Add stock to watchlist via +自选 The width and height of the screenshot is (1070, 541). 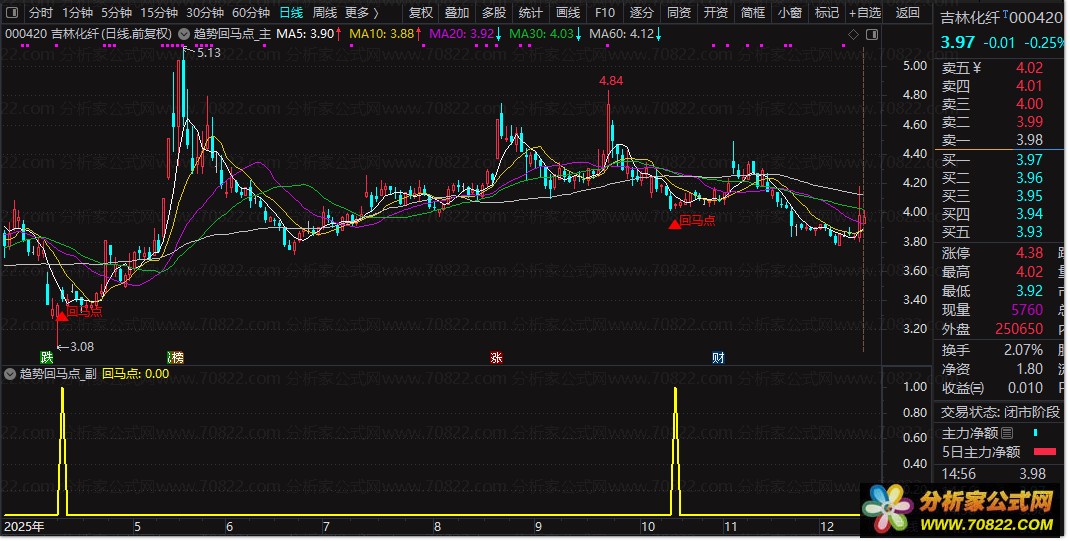[x=865, y=12]
